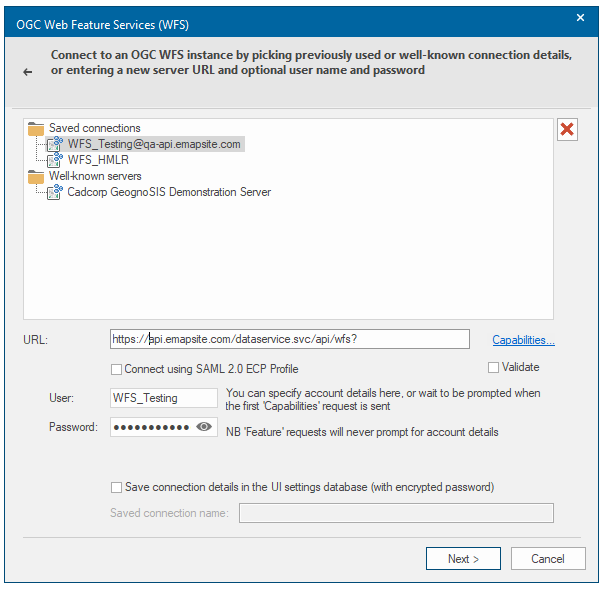Reveal password with the eye icon
Image resolution: width=600 pixels, height=592 pixels.
[x=204, y=427]
